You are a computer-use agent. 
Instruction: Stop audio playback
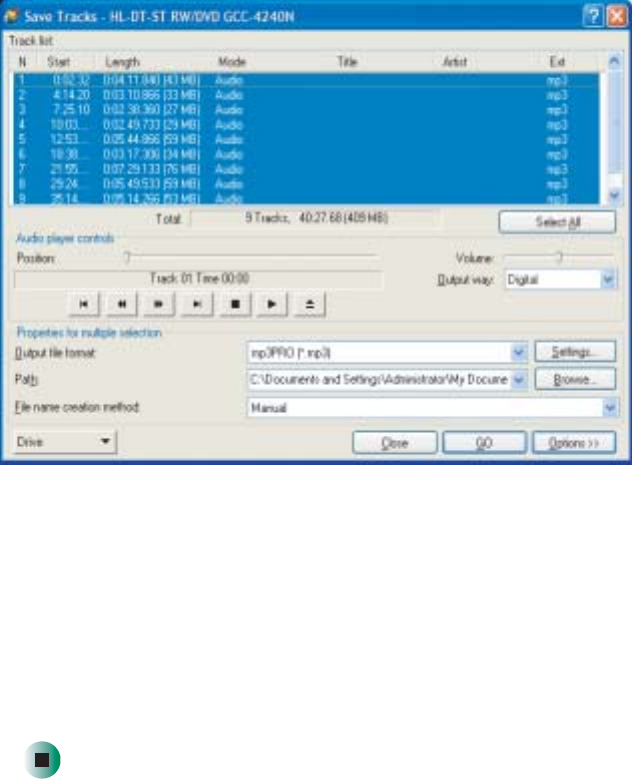point(235,304)
